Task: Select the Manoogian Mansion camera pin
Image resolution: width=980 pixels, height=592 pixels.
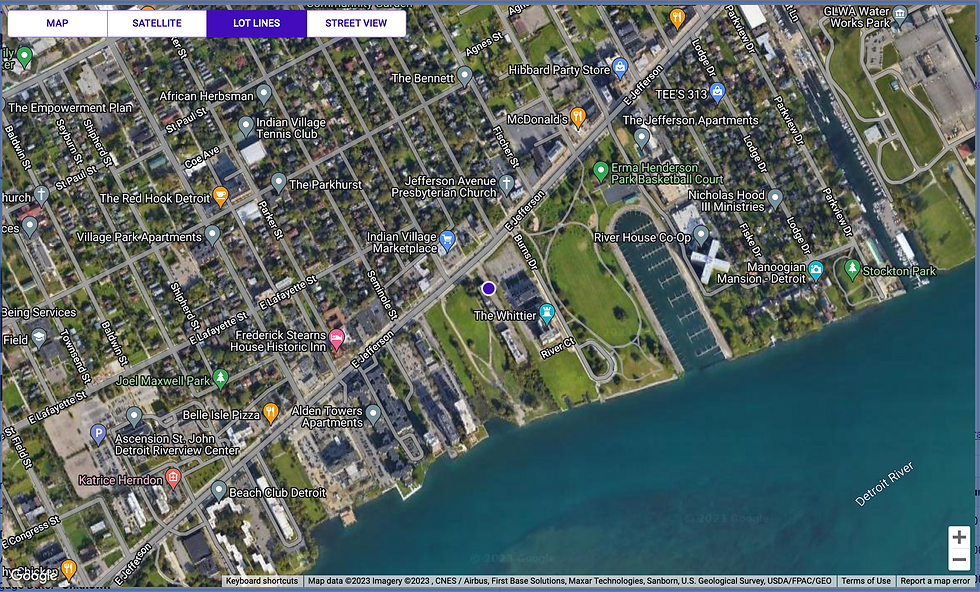Action: 816,270
